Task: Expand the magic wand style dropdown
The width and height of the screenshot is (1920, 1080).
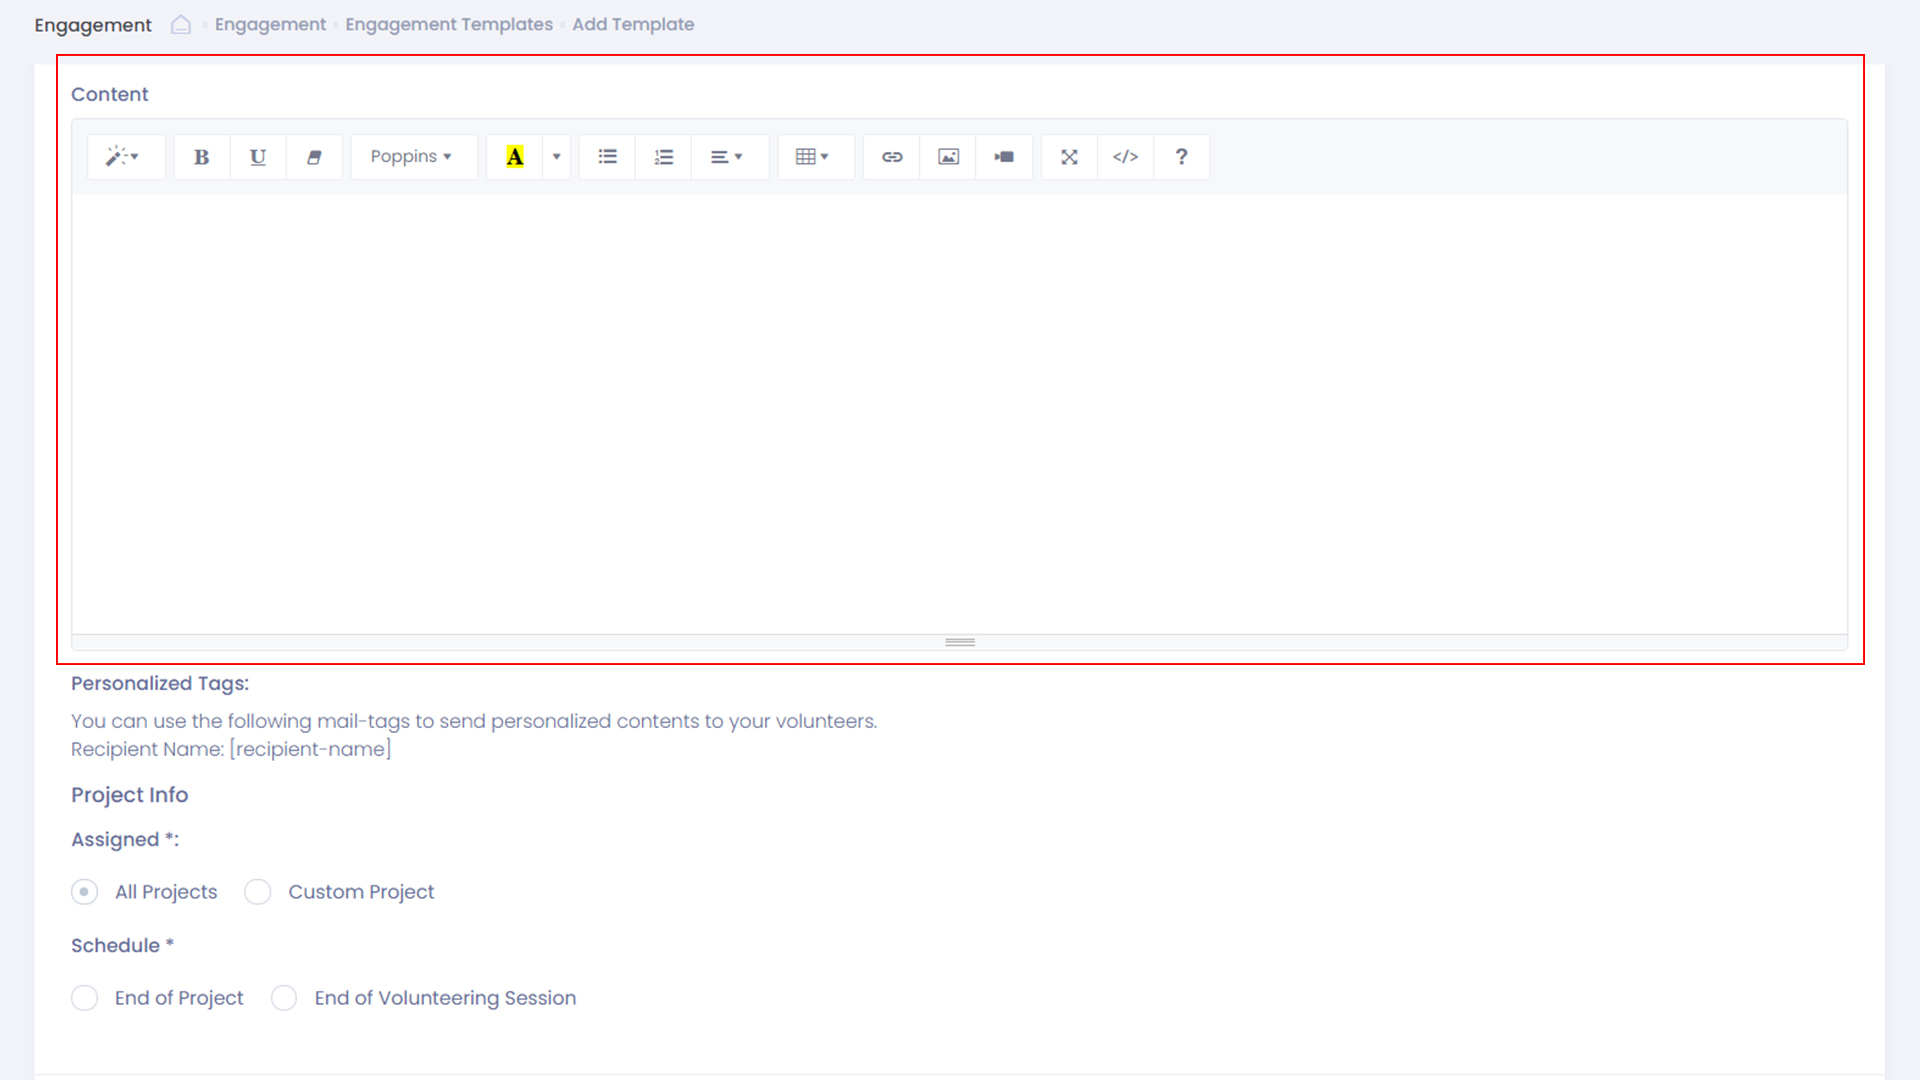Action: (123, 157)
